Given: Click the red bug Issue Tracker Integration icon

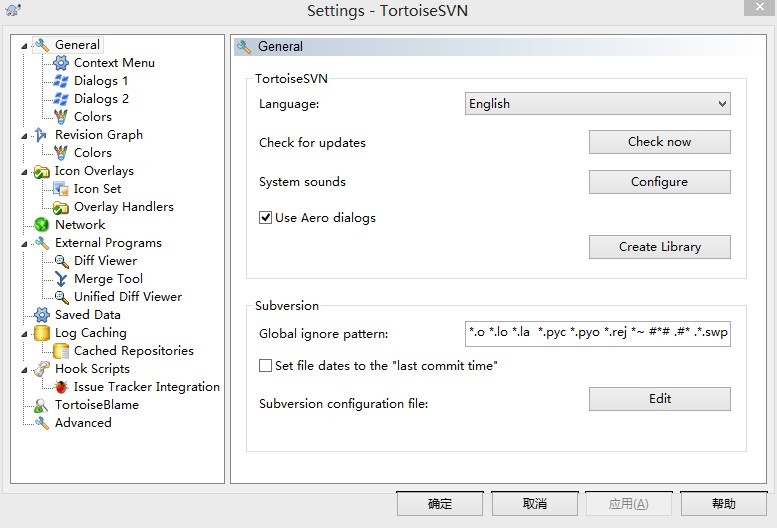Looking at the screenshot, I should 61,387.
